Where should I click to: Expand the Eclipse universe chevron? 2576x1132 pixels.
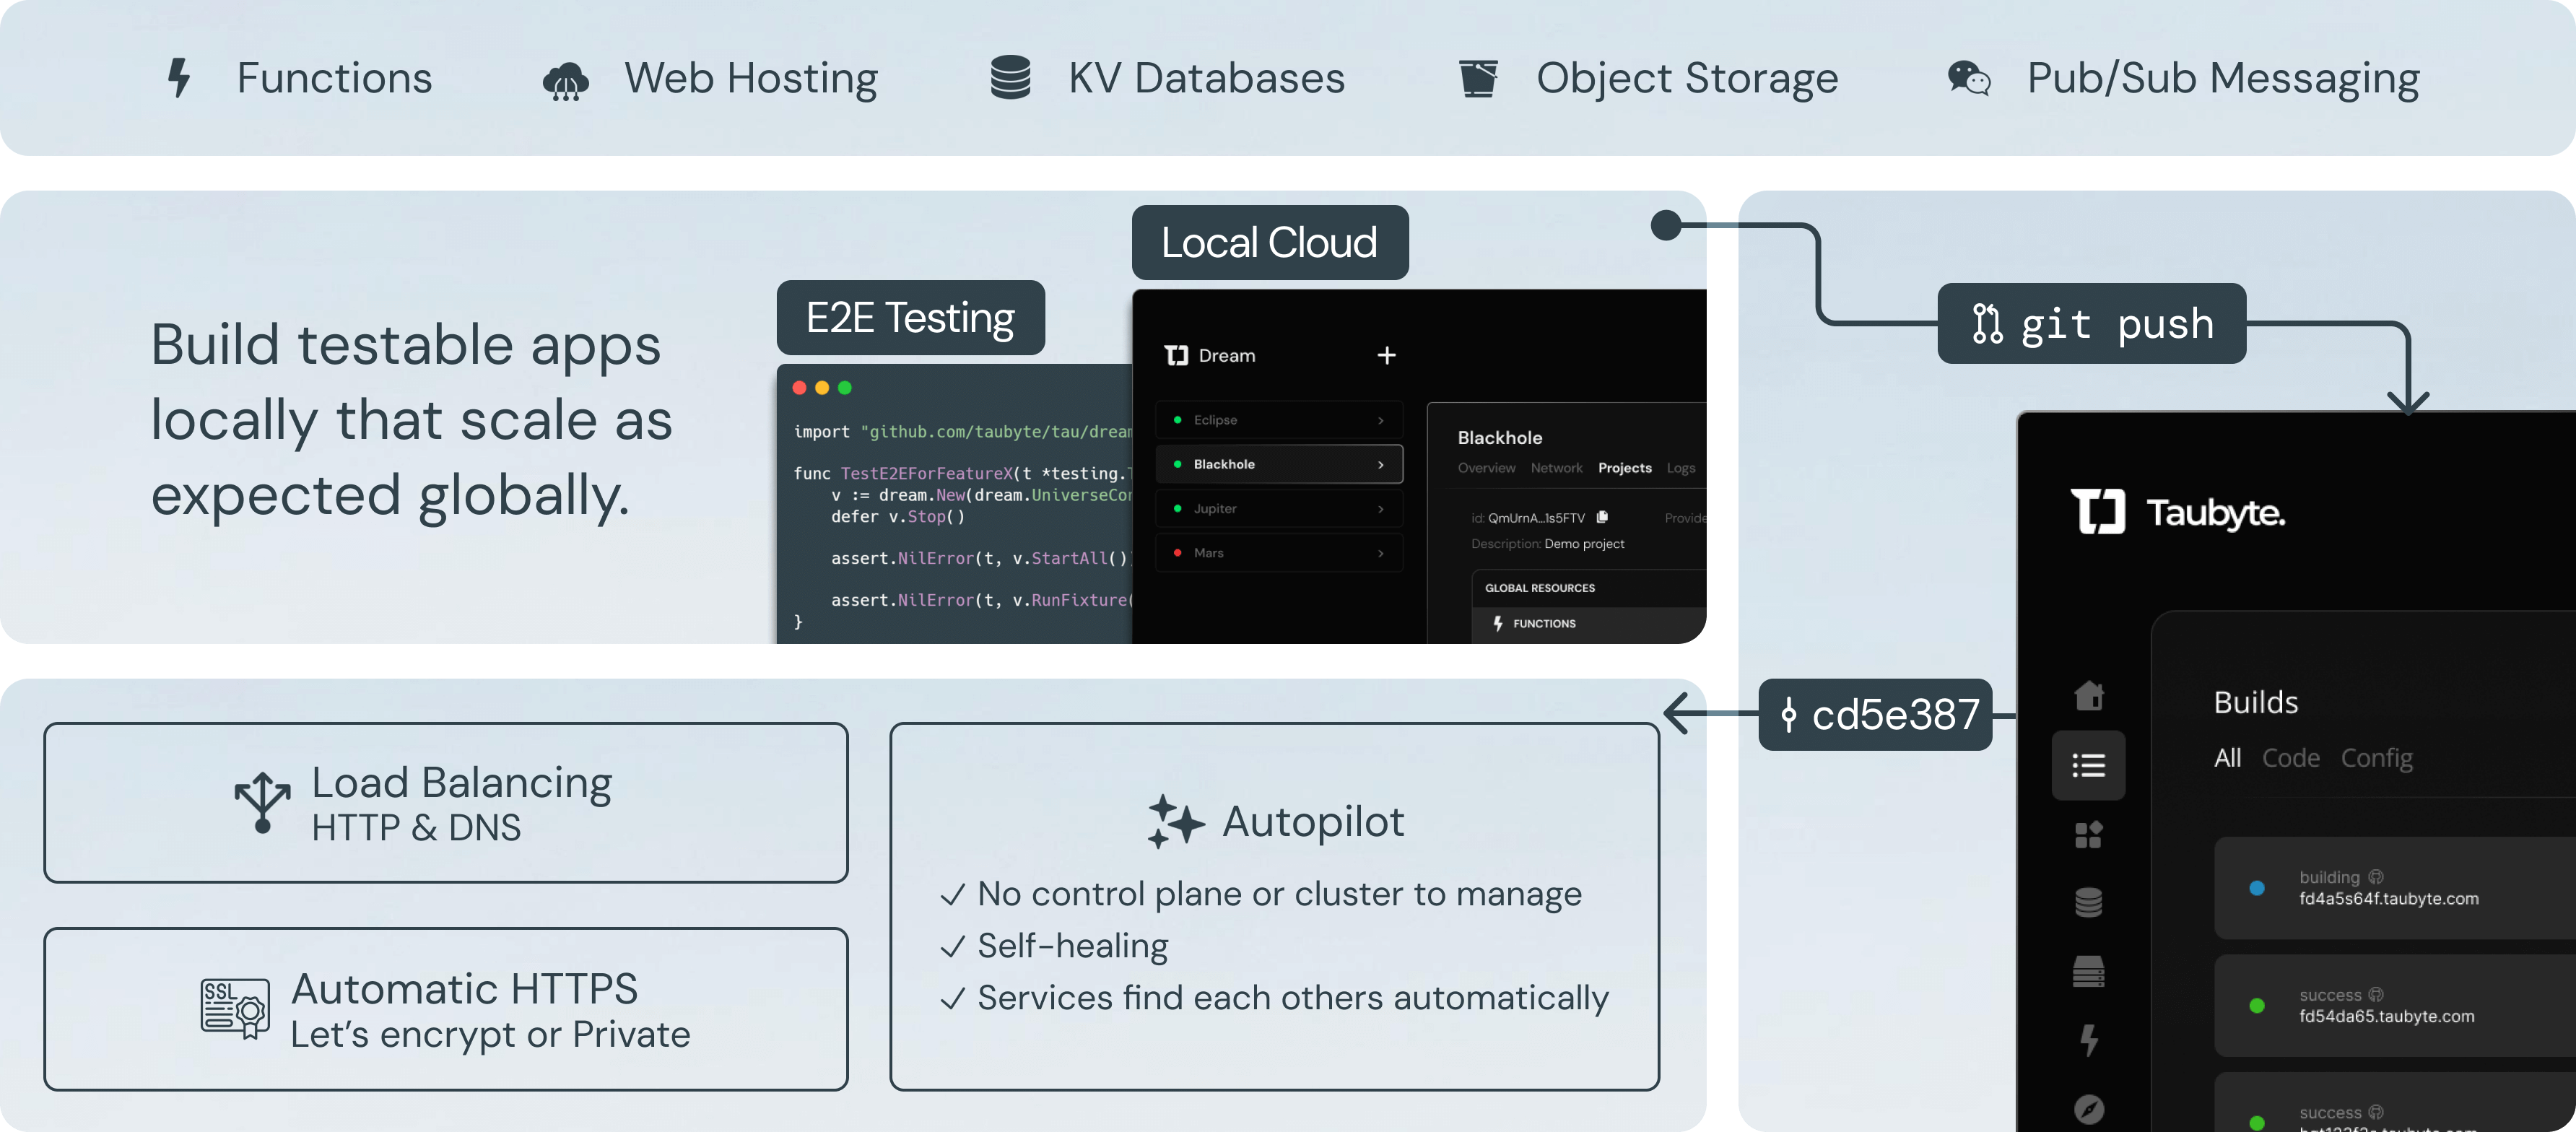tap(1381, 420)
